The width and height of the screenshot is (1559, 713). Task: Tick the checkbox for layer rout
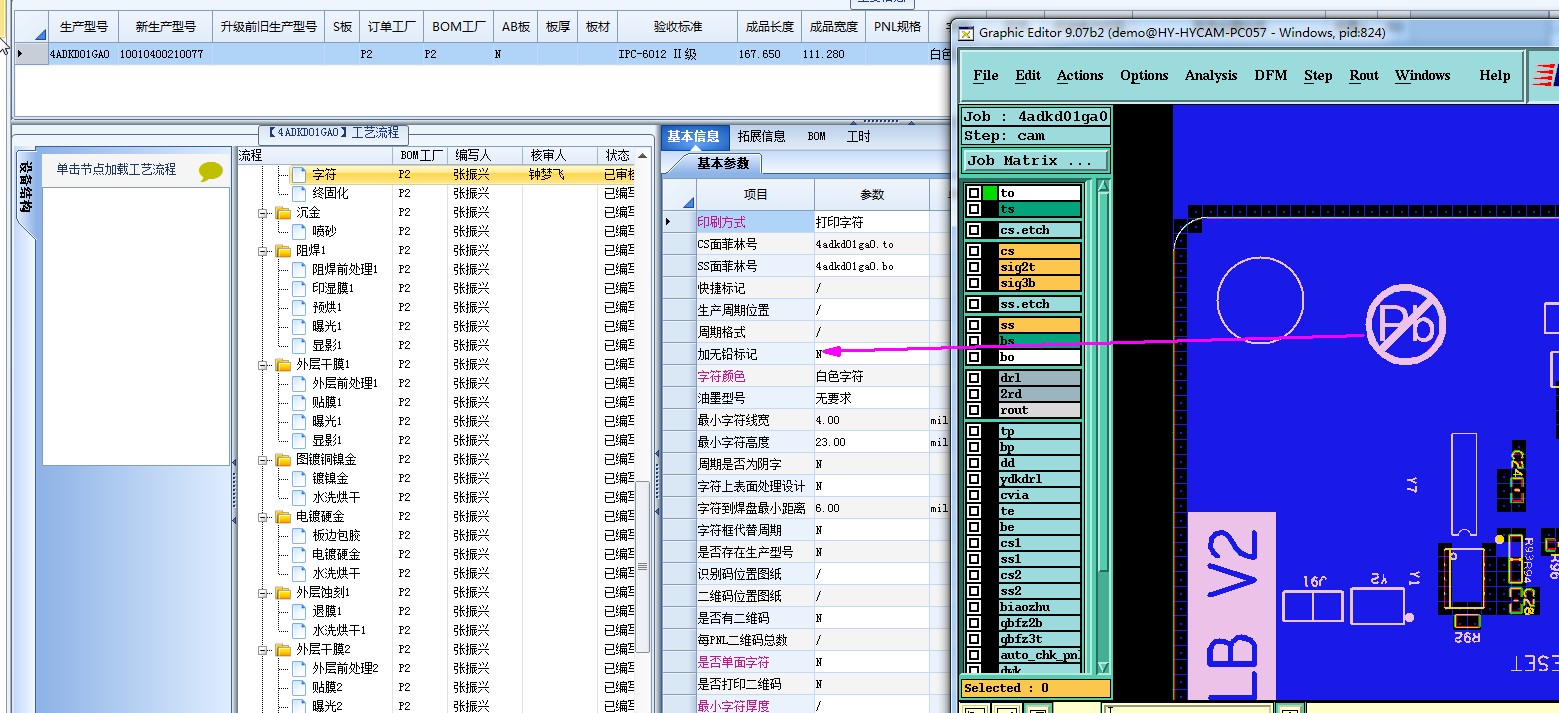click(974, 410)
